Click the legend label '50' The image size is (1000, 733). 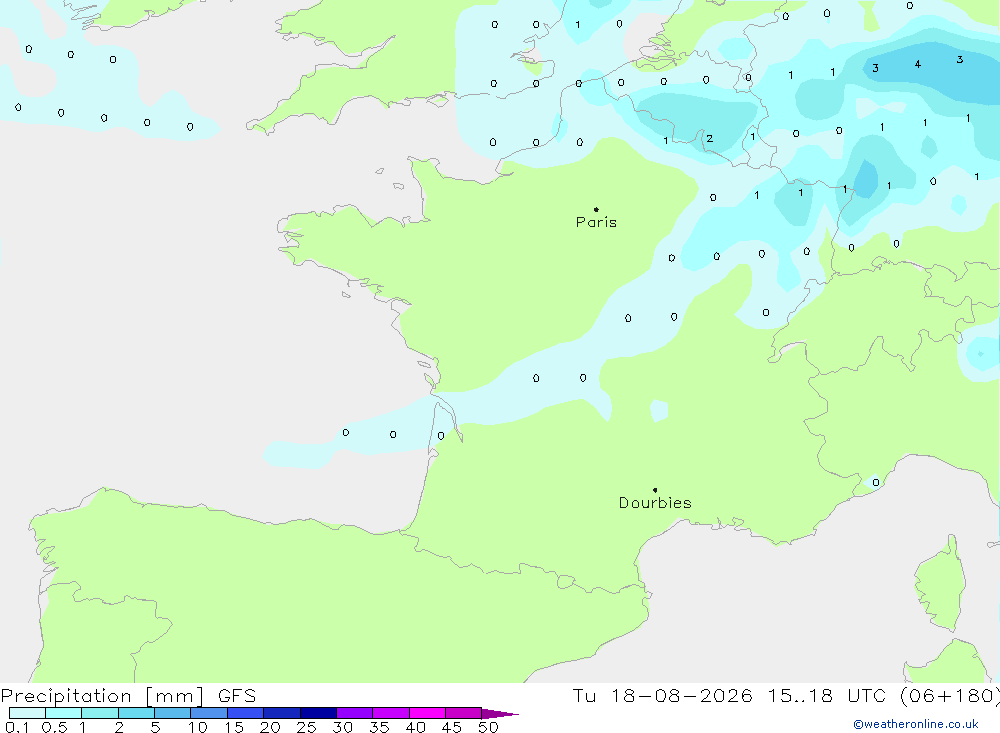(488, 727)
